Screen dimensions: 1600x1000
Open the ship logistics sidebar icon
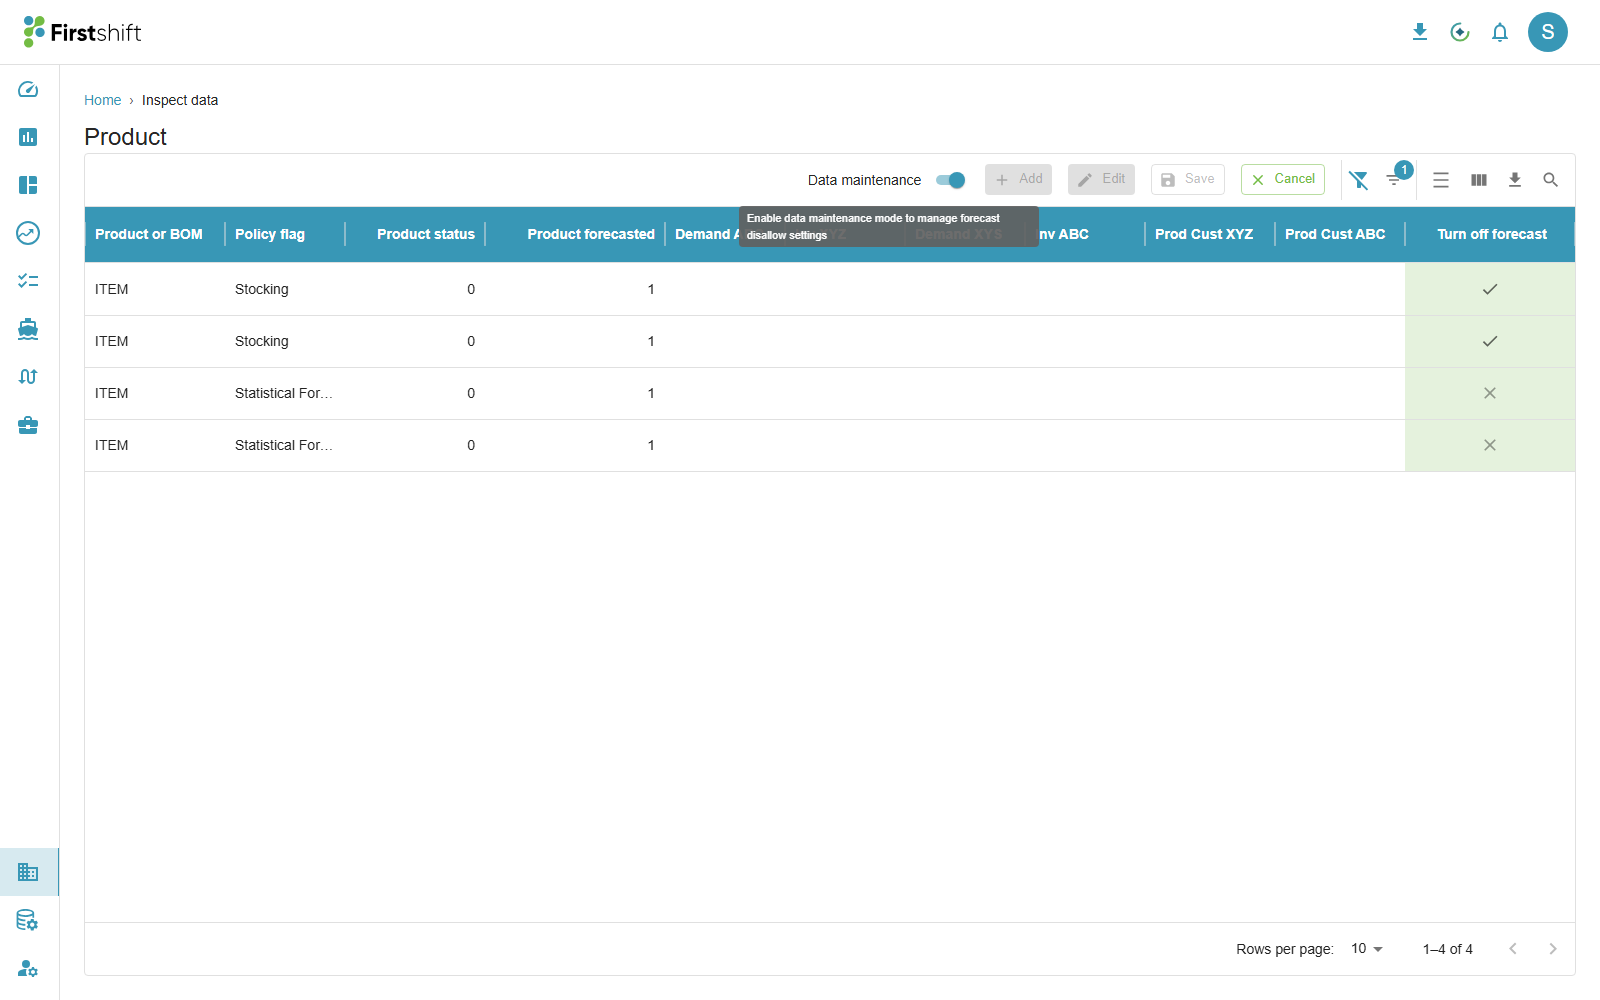(x=28, y=329)
